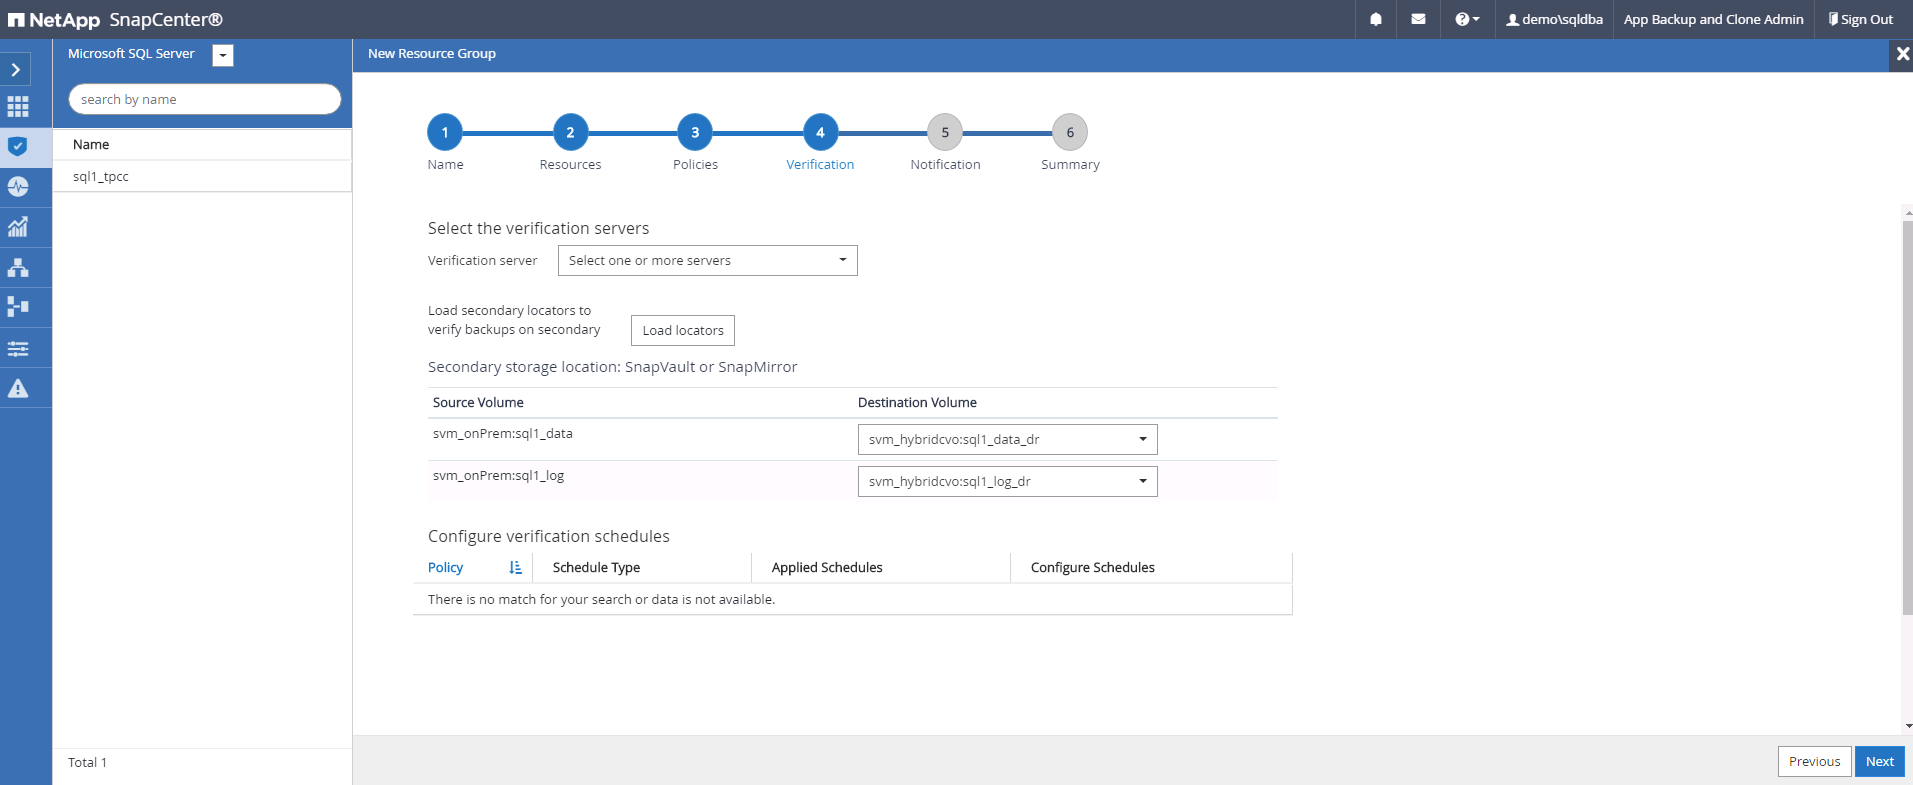Select step 4 Verification
The image size is (1913, 785).
tap(820, 132)
